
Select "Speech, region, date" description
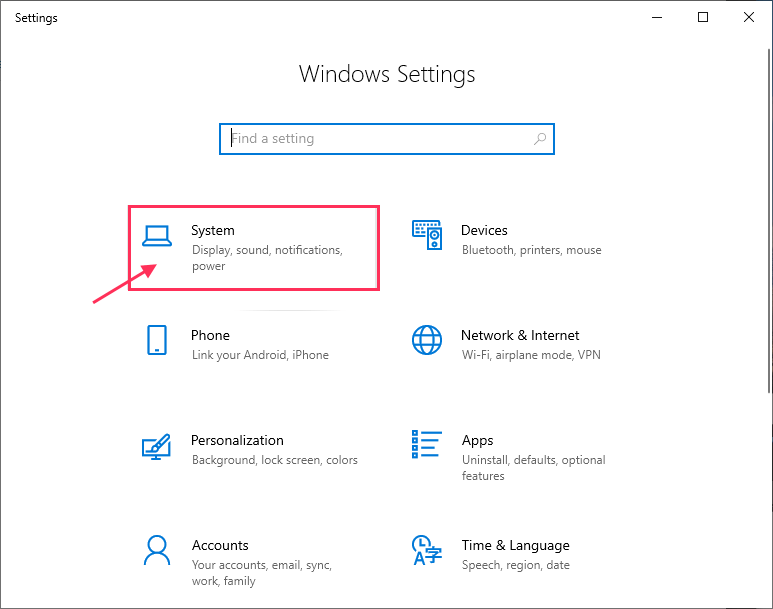515,565
